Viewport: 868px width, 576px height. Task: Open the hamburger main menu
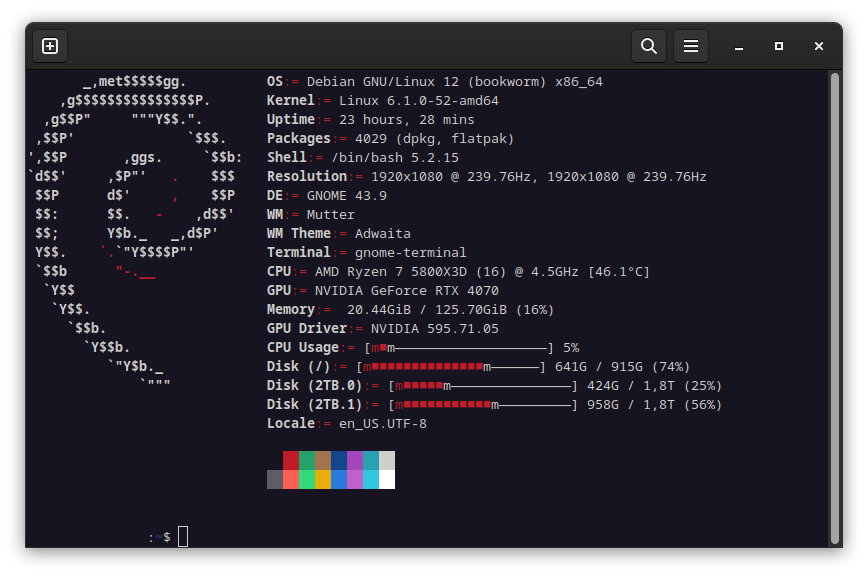pos(690,46)
